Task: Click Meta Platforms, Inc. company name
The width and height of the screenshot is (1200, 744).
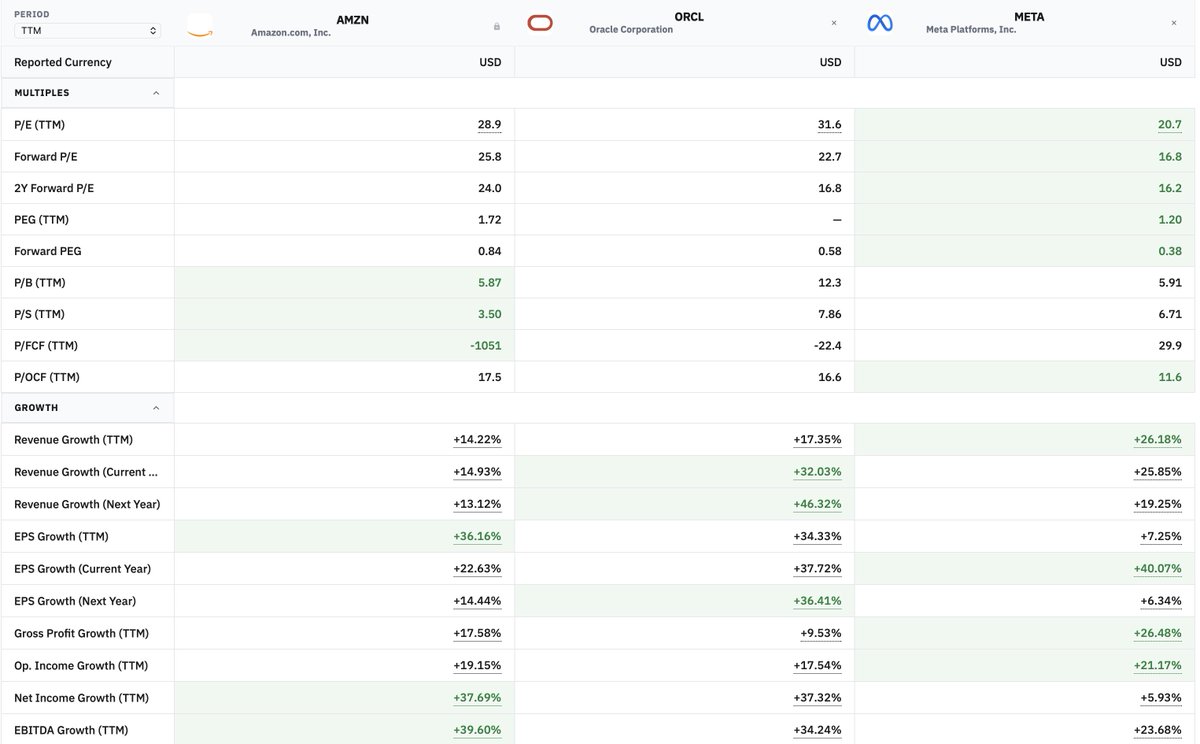Action: 971,30
